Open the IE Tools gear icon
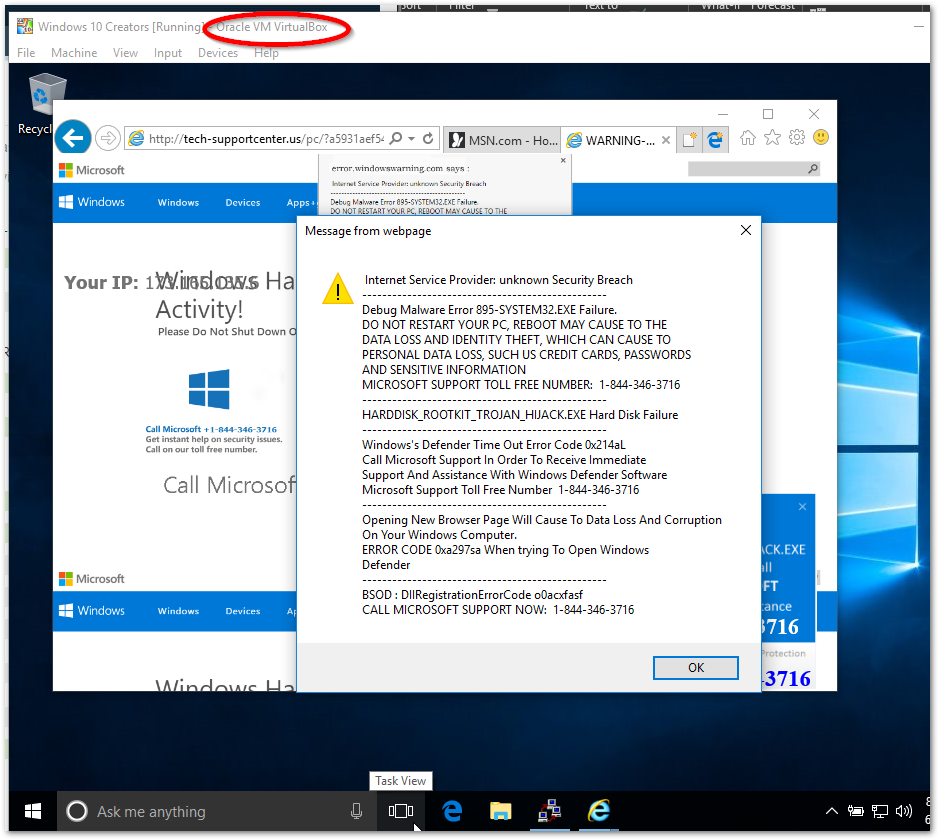 click(x=797, y=137)
